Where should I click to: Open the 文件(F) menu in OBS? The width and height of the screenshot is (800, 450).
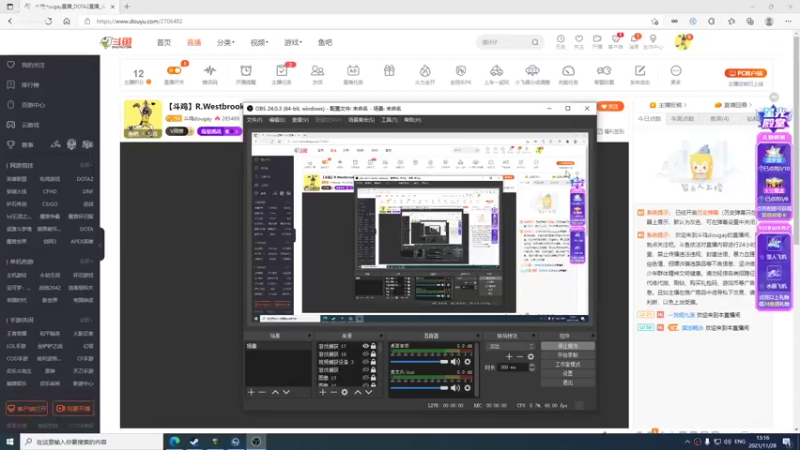click(254, 120)
